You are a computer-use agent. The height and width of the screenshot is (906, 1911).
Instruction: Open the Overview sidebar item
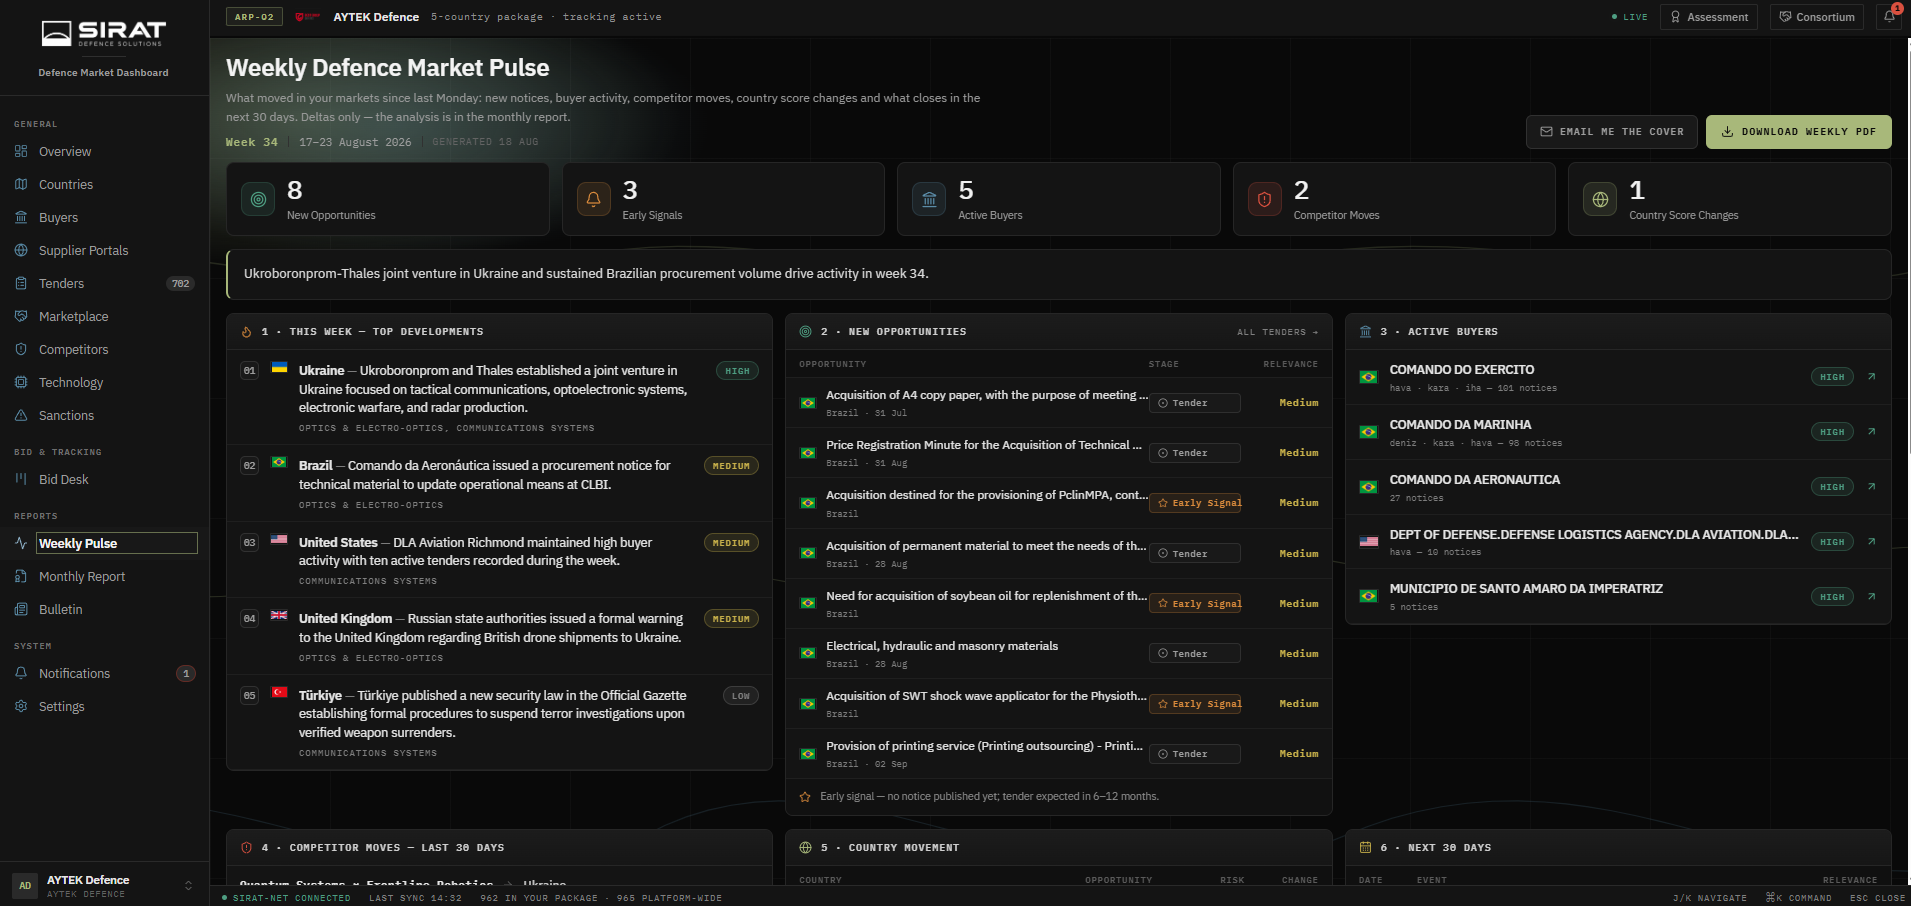[104, 152]
